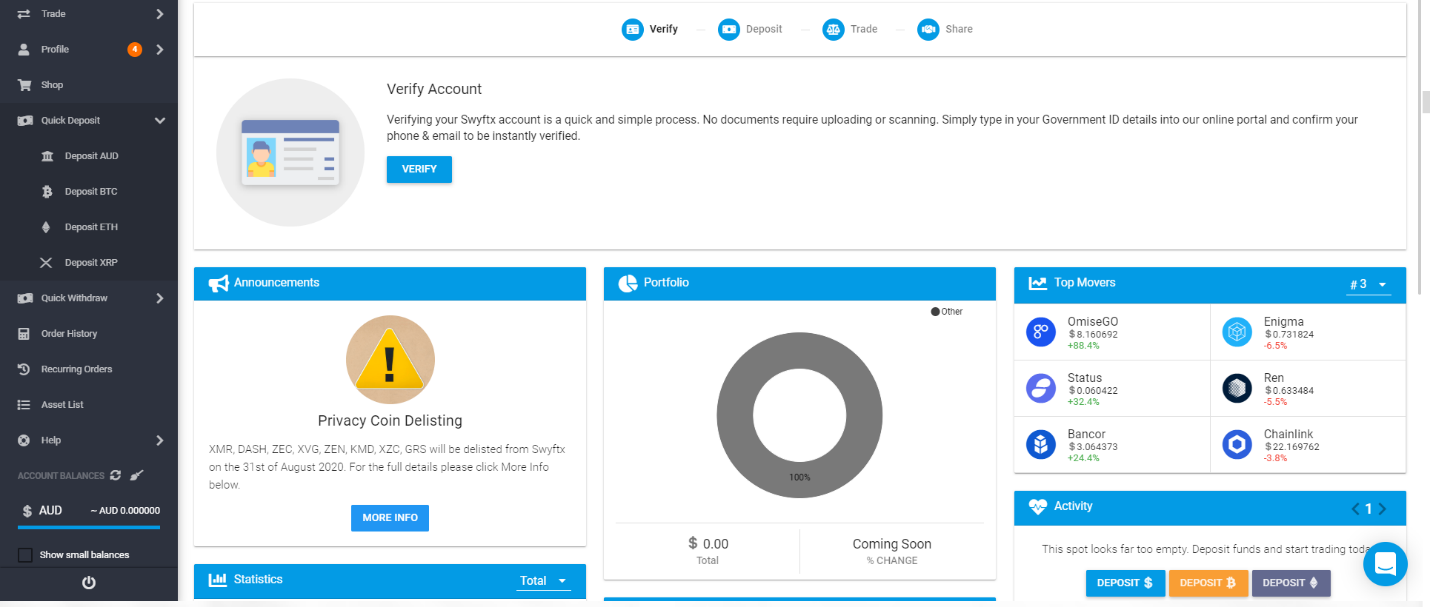Expand the Profile submenu chevron
This screenshot has width=1430, height=607.
click(160, 49)
